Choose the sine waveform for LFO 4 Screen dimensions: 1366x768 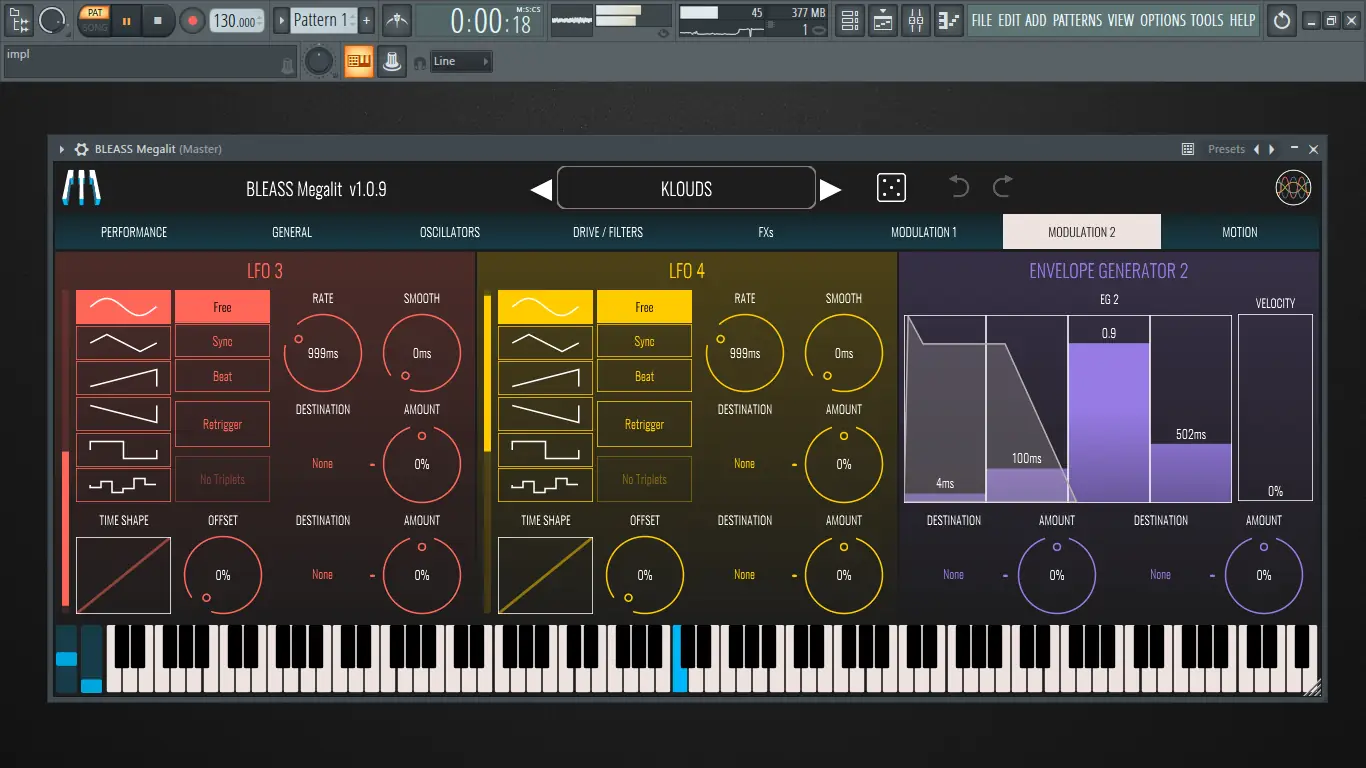545,307
